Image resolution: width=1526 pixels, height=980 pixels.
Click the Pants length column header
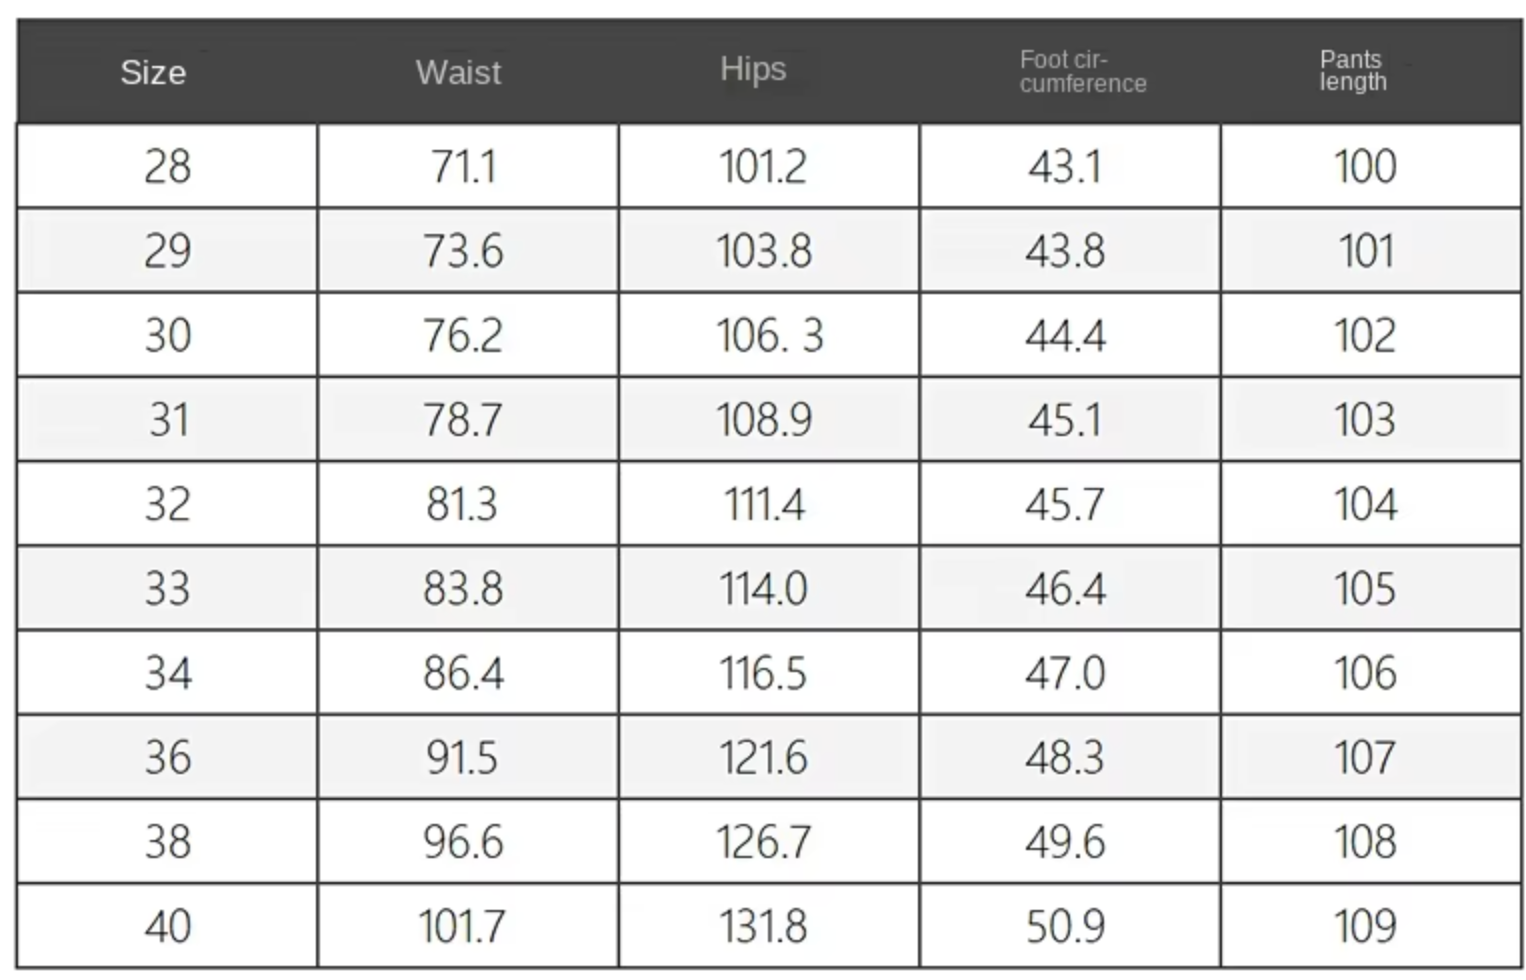[1352, 70]
